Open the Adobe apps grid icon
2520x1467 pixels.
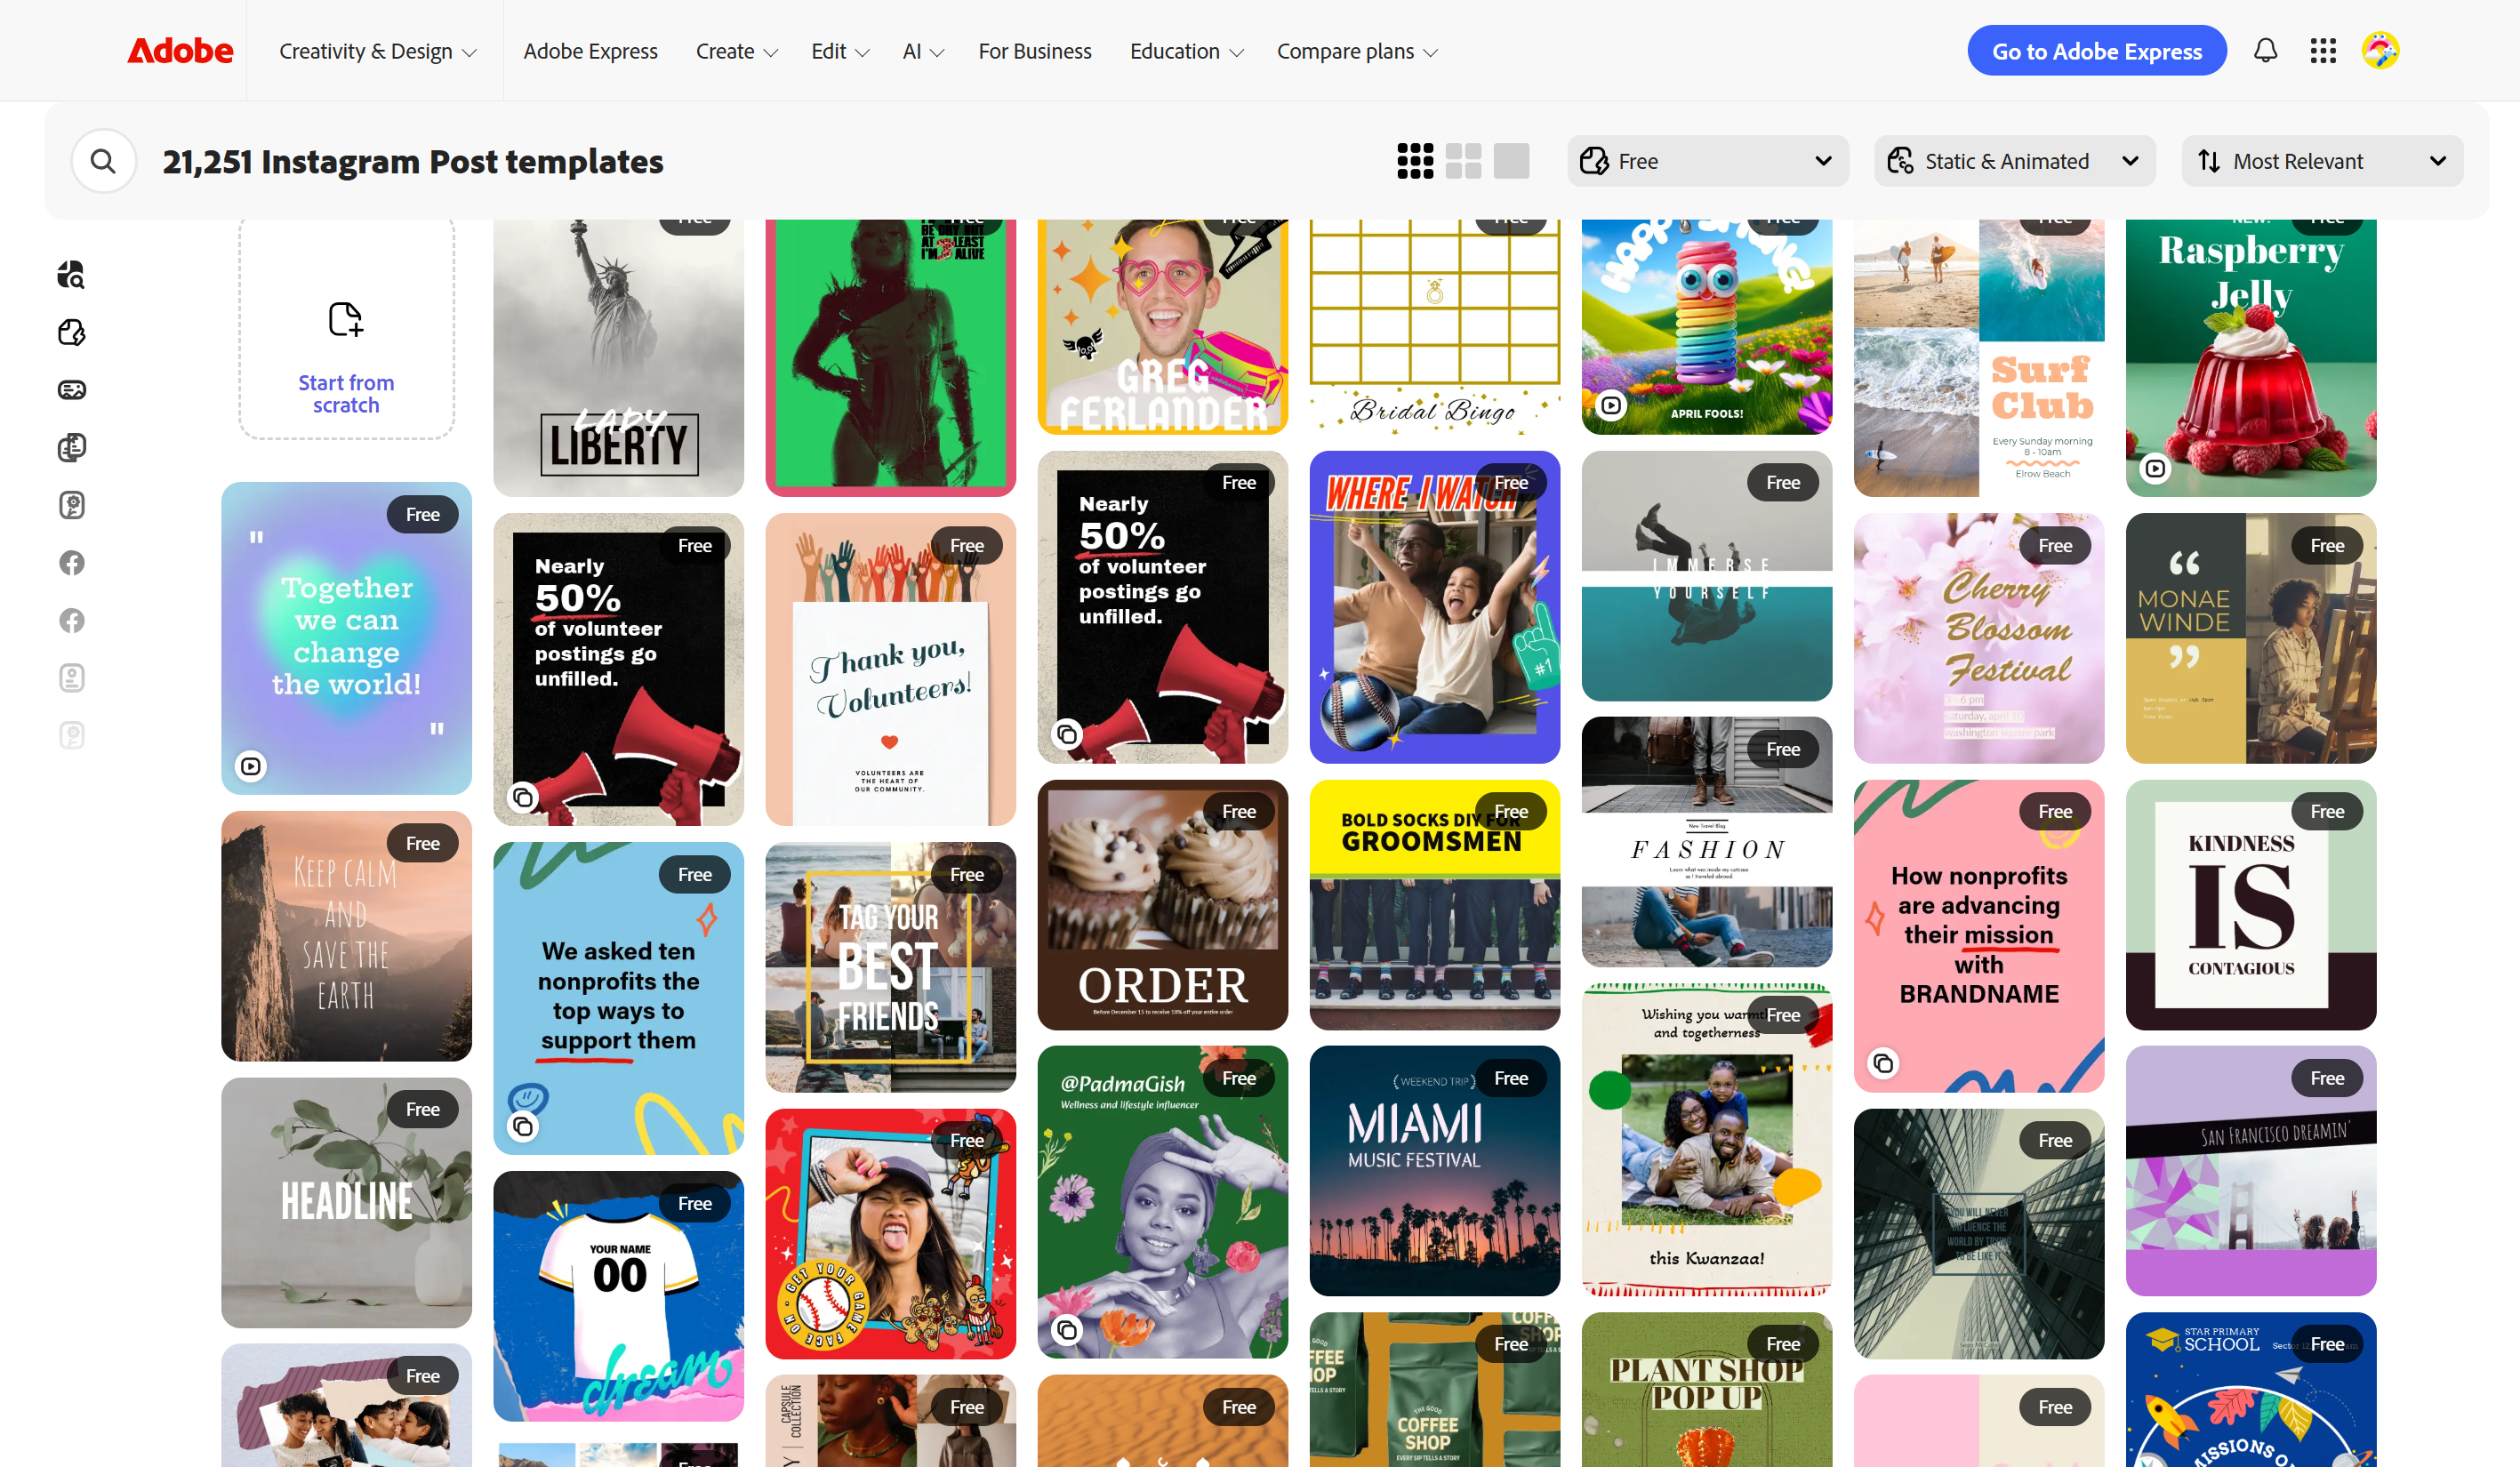(x=2323, y=50)
